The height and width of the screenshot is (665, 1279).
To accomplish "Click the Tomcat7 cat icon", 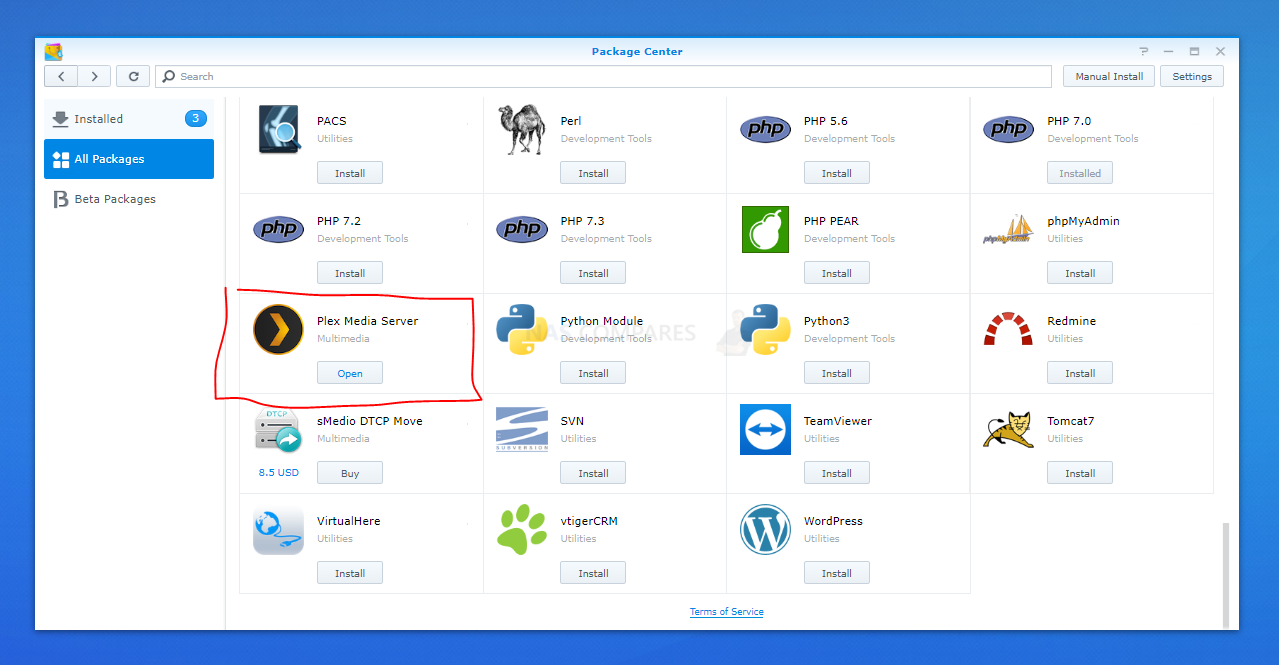I will 1008,429.
